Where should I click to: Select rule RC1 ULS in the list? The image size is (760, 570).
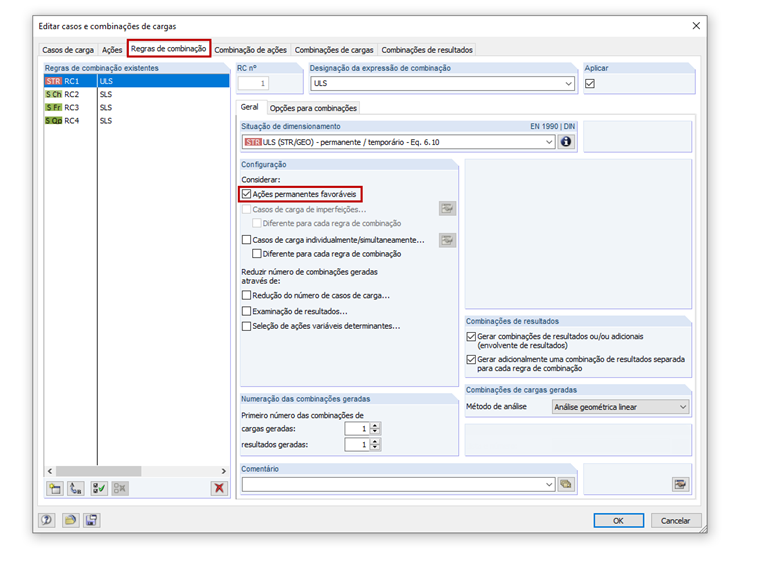coord(137,81)
